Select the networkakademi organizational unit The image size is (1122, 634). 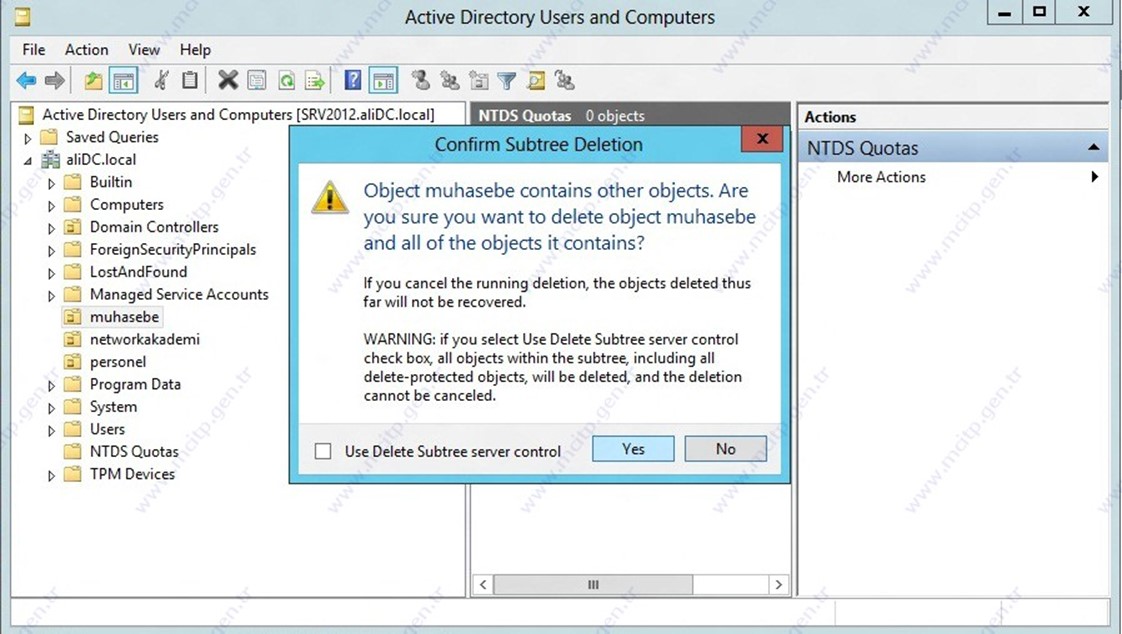145,339
